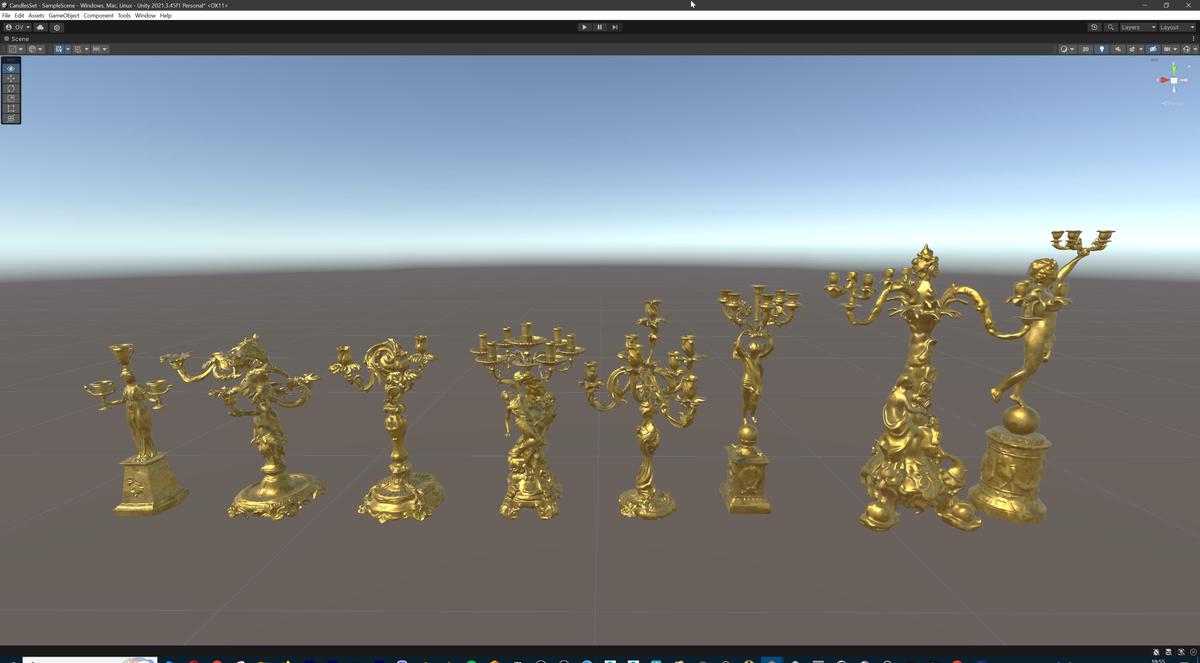Open the Gizmos options arrow
The height and width of the screenshot is (663, 1200).
click(x=1195, y=49)
